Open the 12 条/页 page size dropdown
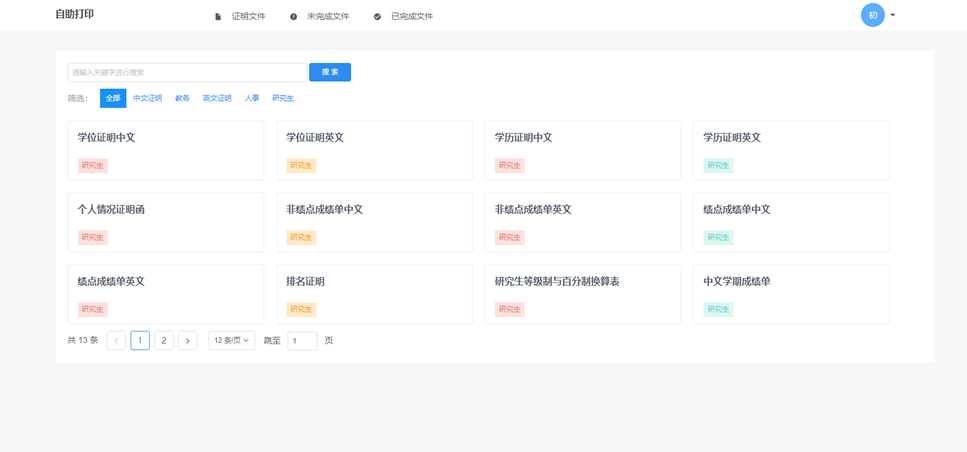This screenshot has width=967, height=452. pyautogui.click(x=231, y=341)
